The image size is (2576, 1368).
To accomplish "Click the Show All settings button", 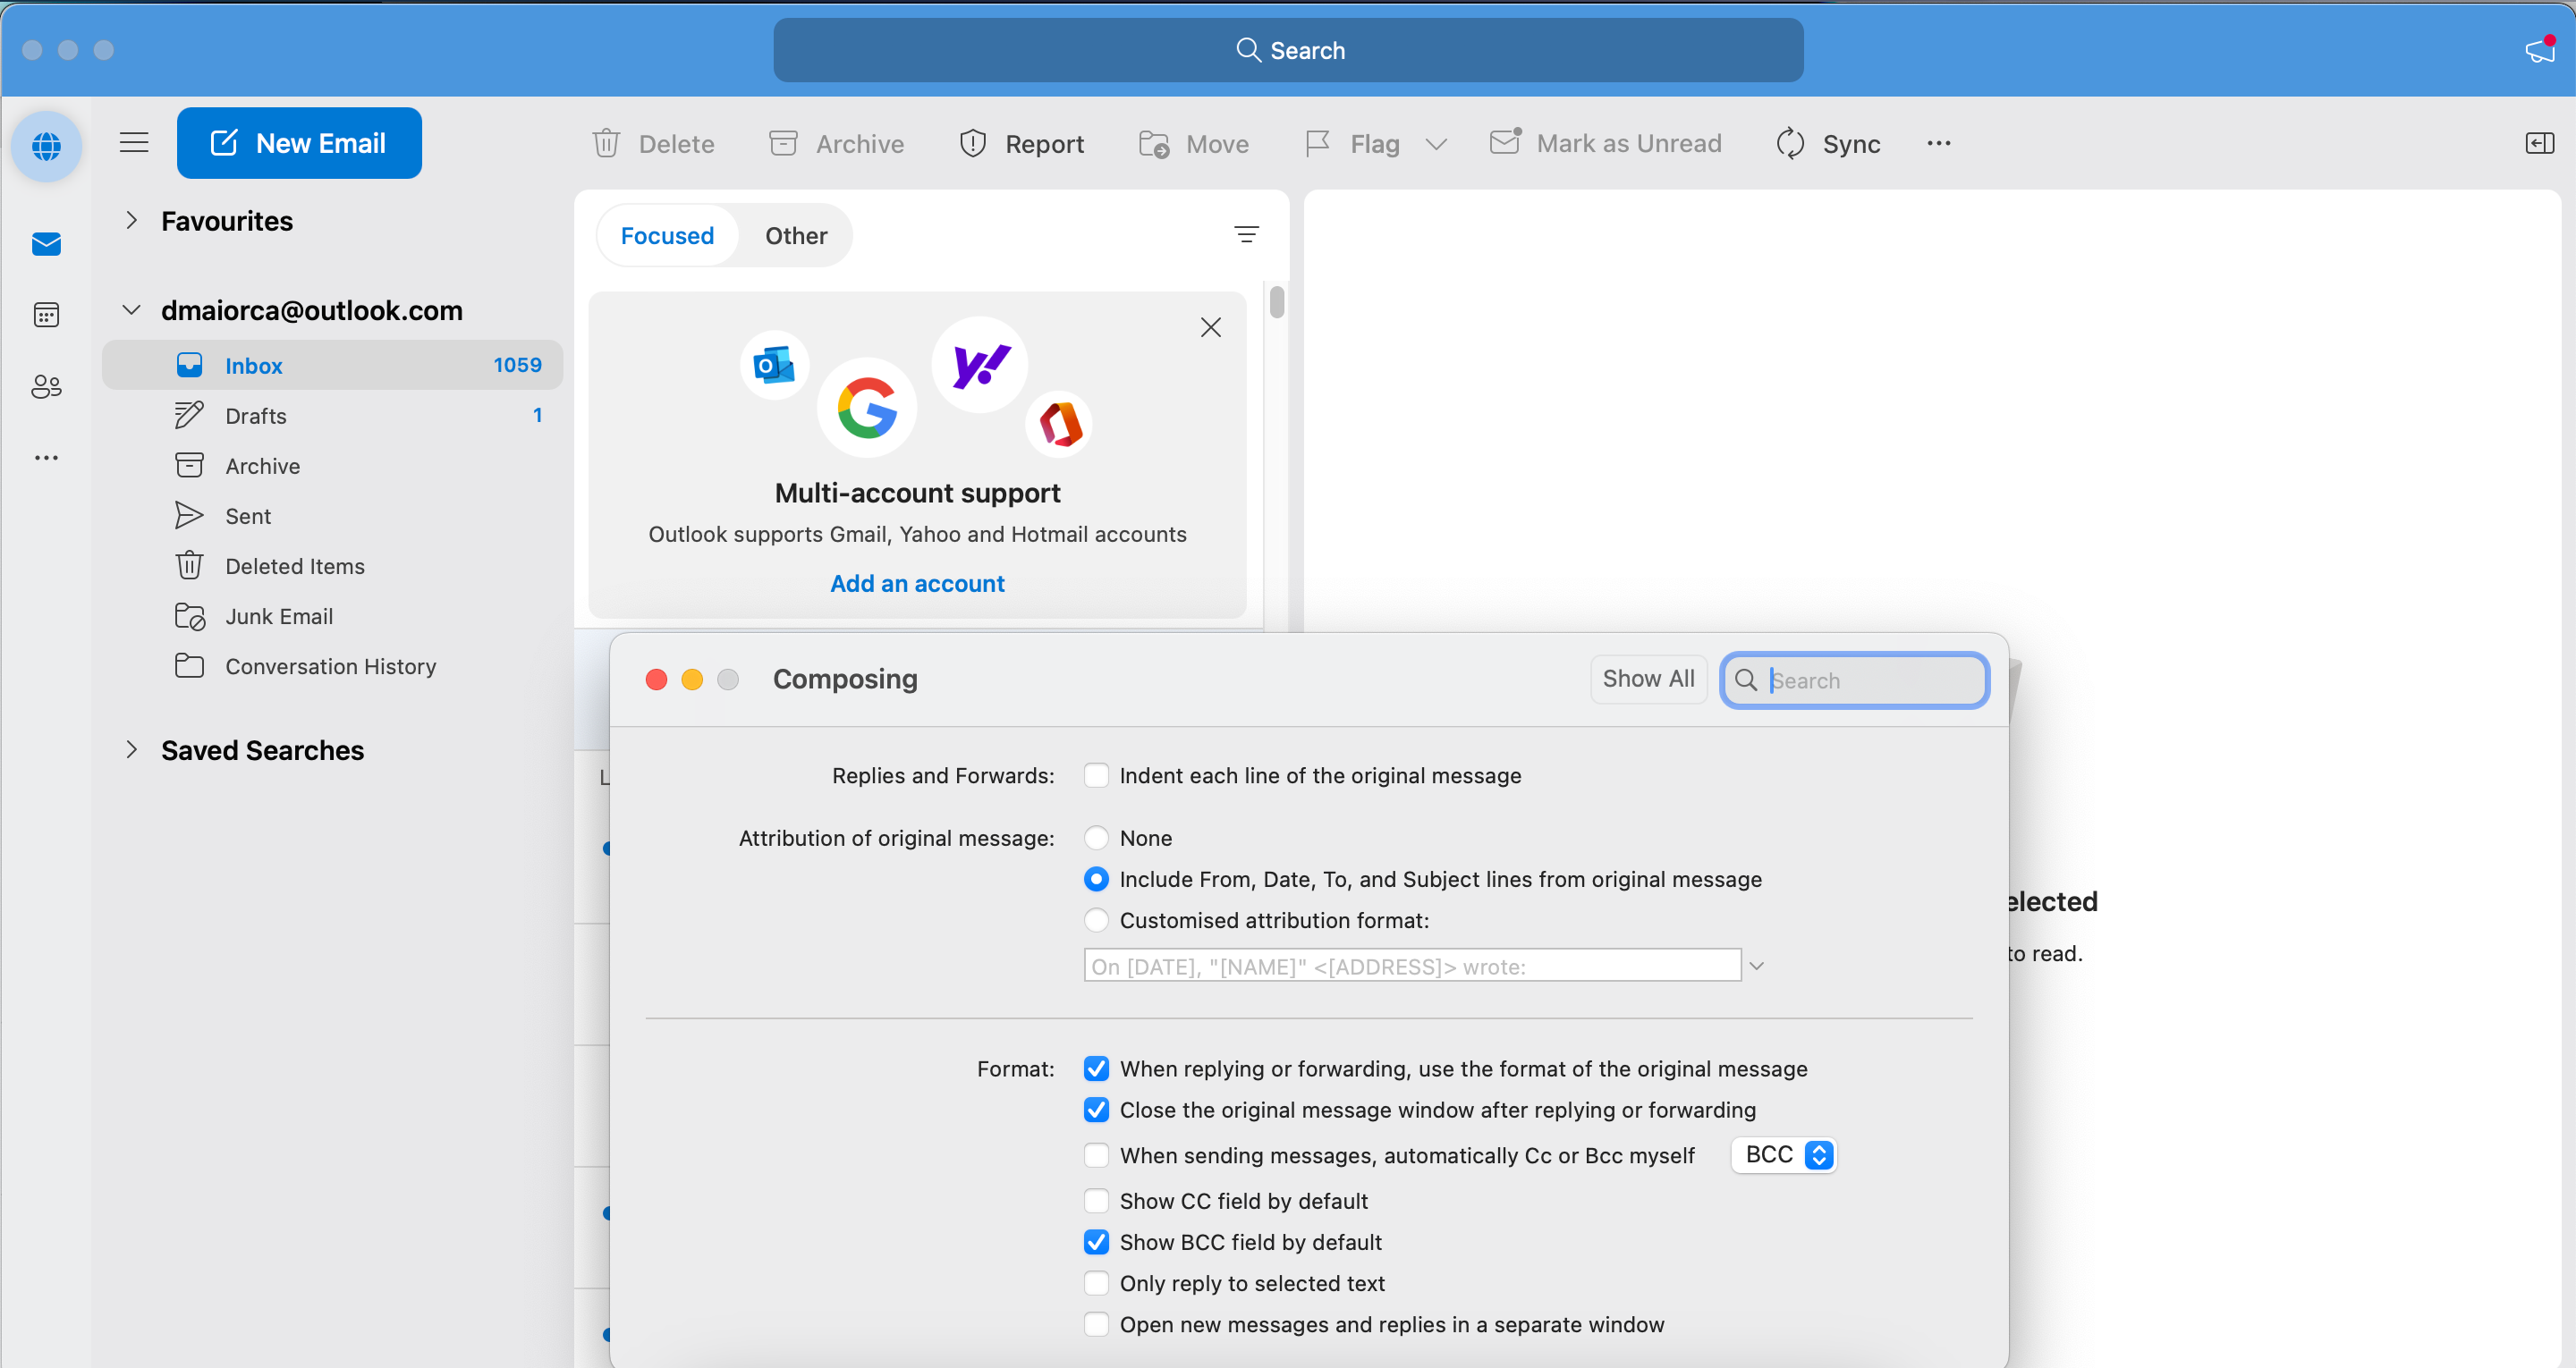I will point(1647,679).
